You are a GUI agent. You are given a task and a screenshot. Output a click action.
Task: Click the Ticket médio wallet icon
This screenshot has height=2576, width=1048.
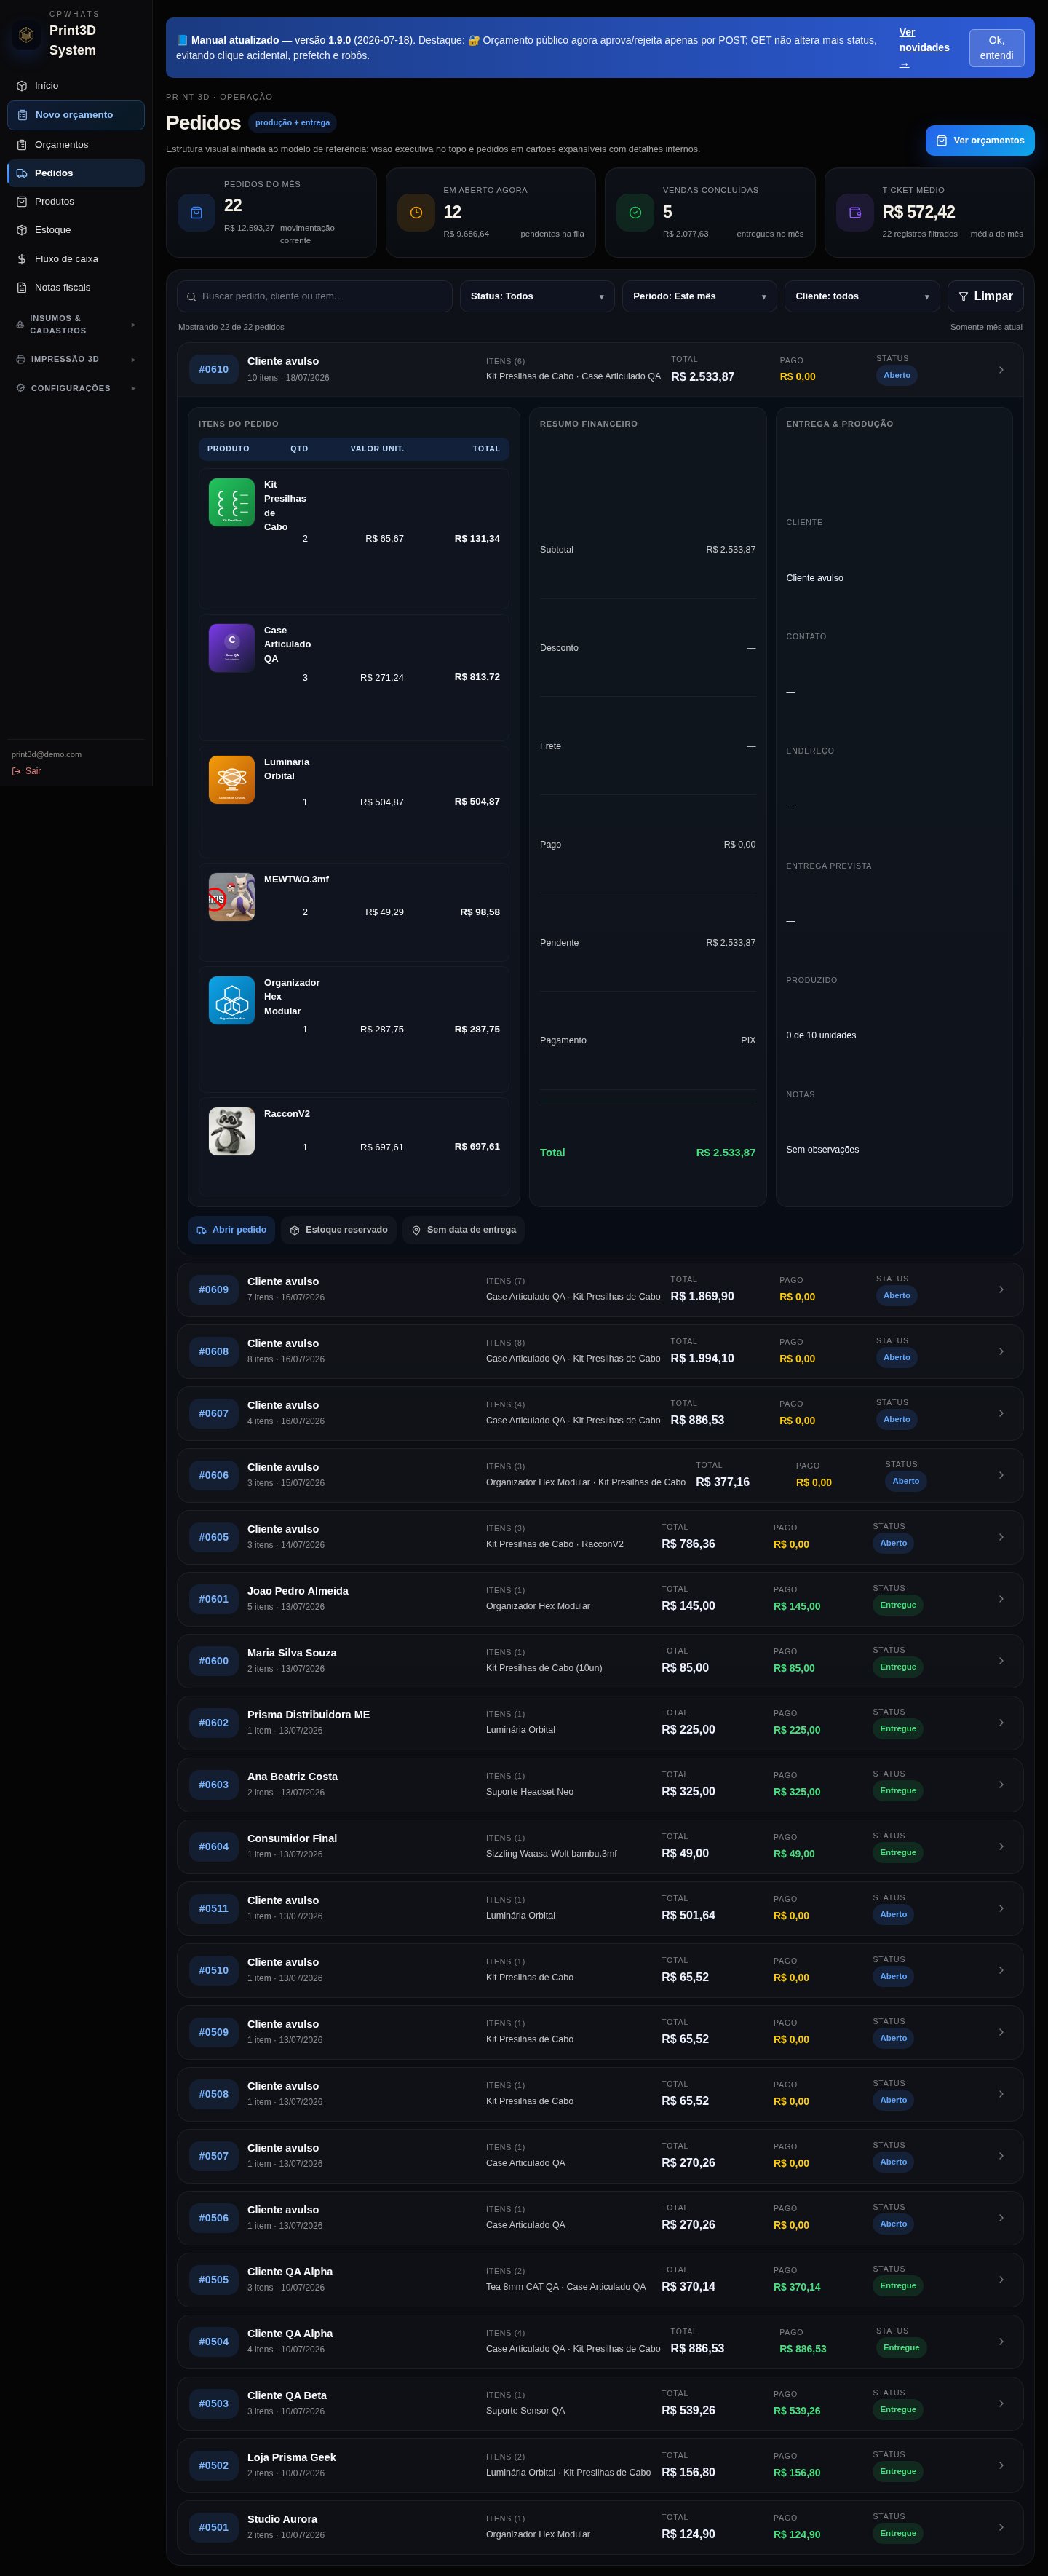(x=854, y=212)
